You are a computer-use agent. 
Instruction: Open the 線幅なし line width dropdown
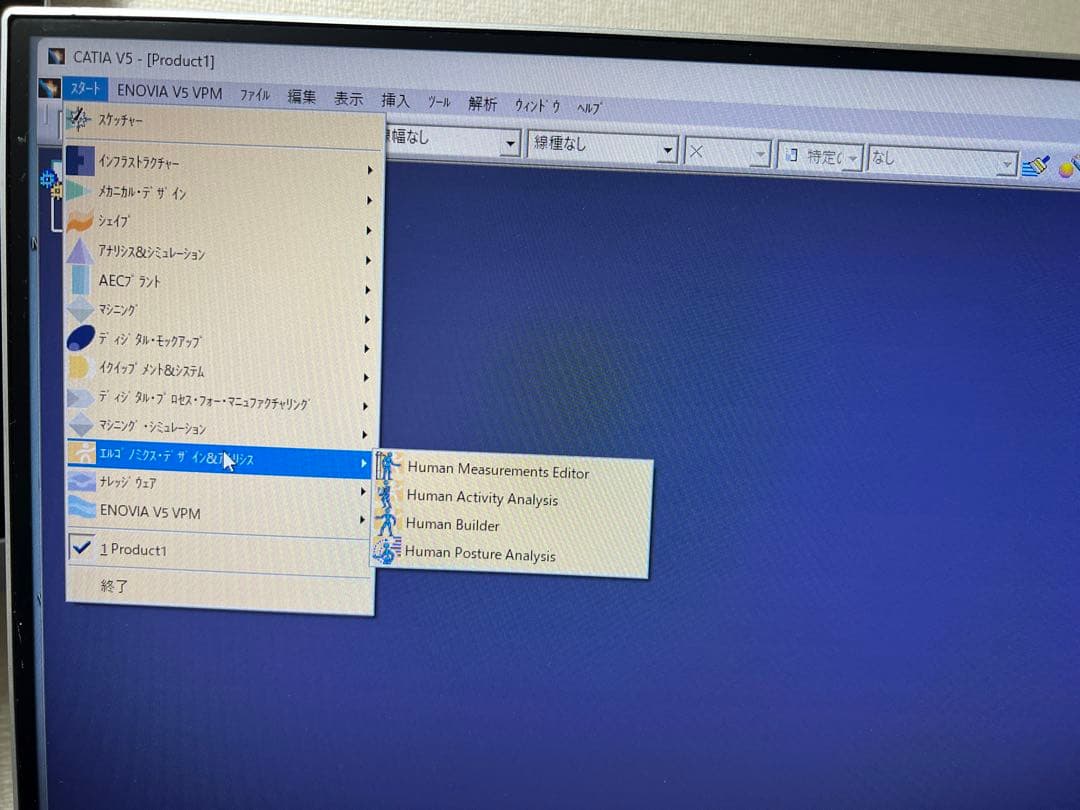click(512, 143)
